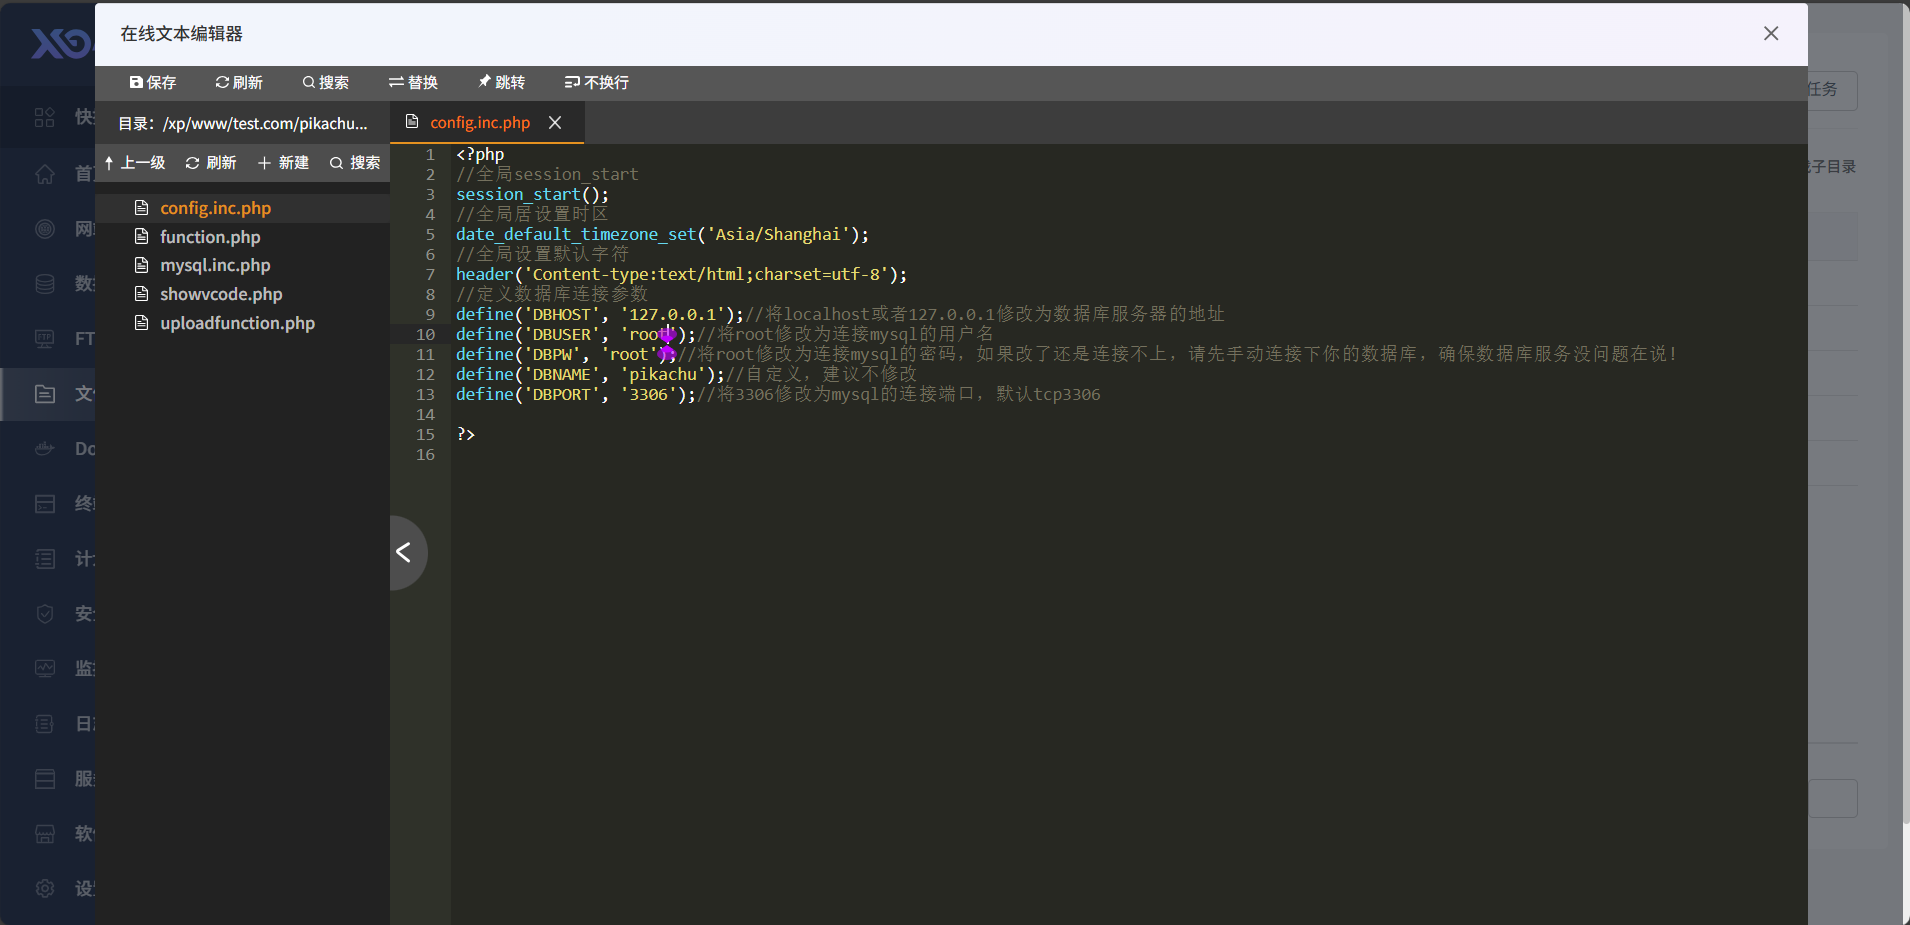Viewport: 1910px width, 925px height.
Task: Open uploadfunction.php in the file tree
Action: coord(237,323)
